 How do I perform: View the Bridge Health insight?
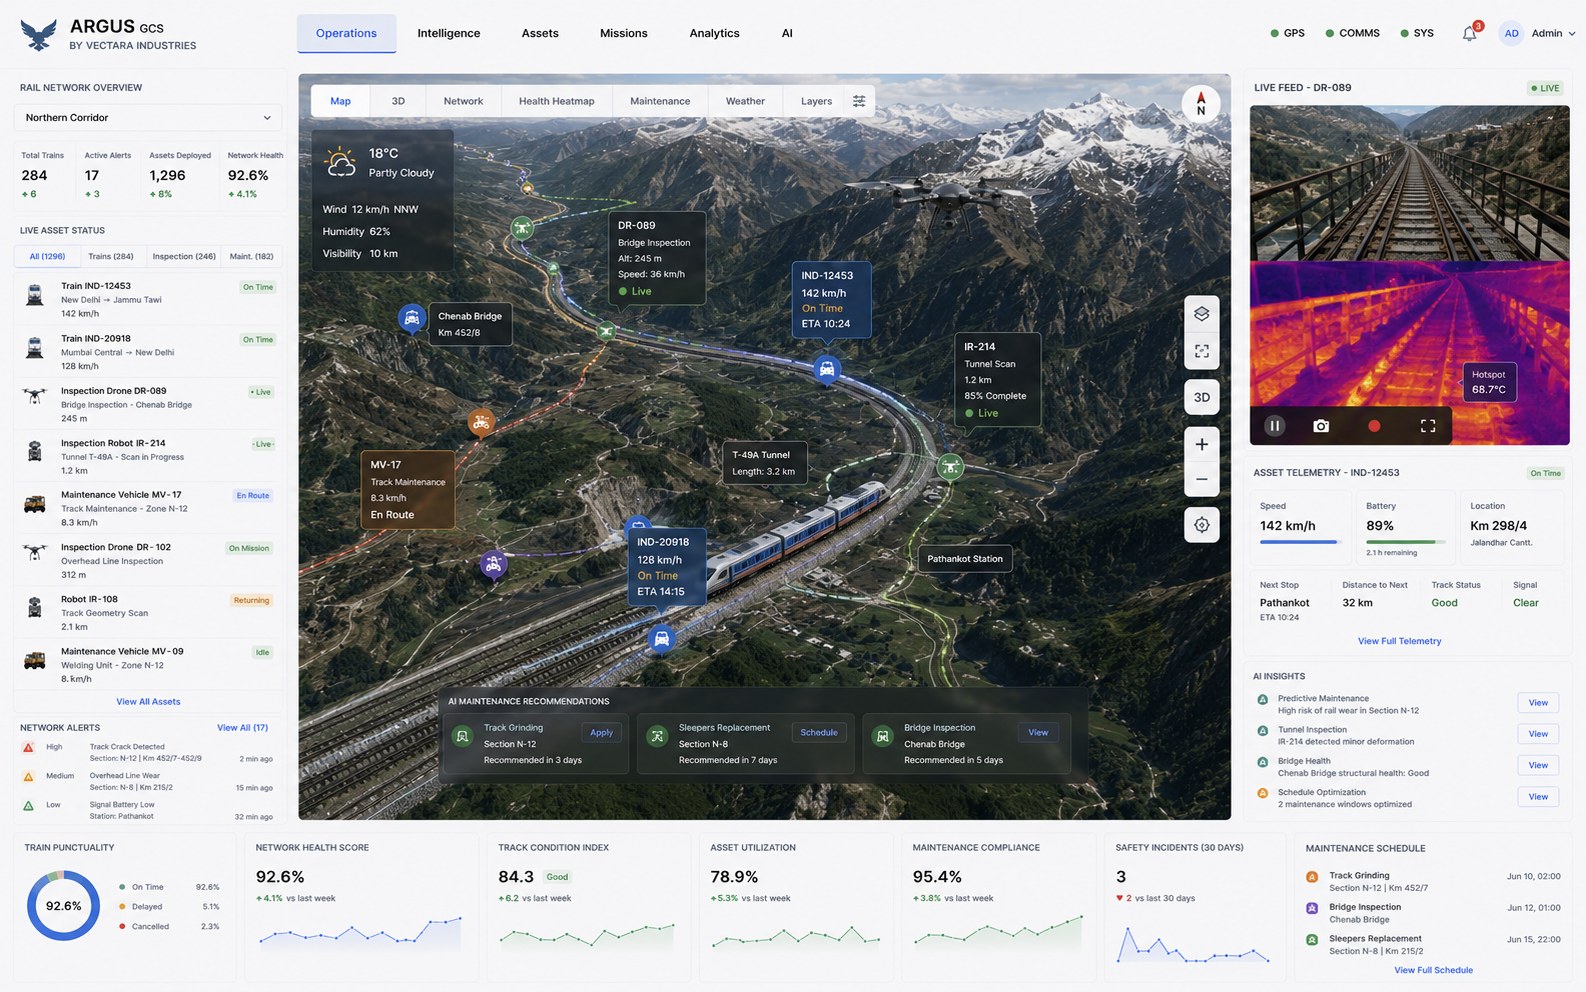pyautogui.click(x=1538, y=765)
